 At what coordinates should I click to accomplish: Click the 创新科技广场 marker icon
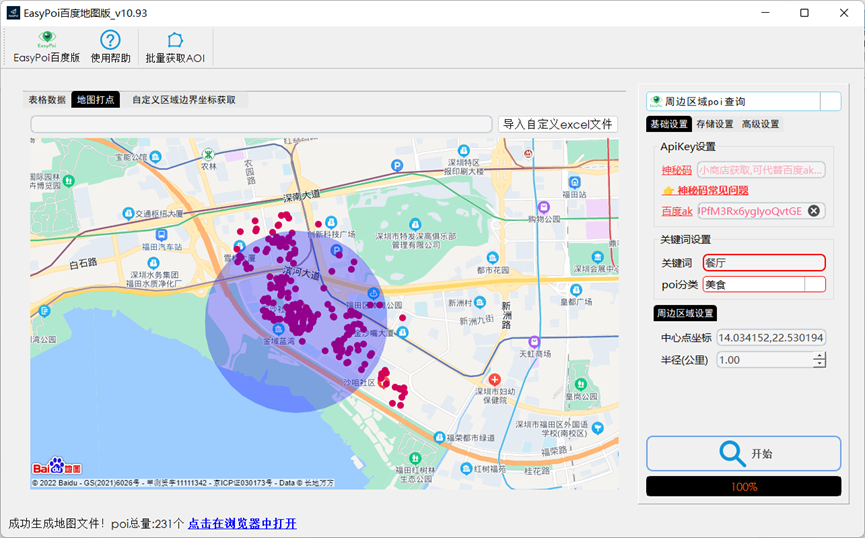pyautogui.click(x=331, y=222)
